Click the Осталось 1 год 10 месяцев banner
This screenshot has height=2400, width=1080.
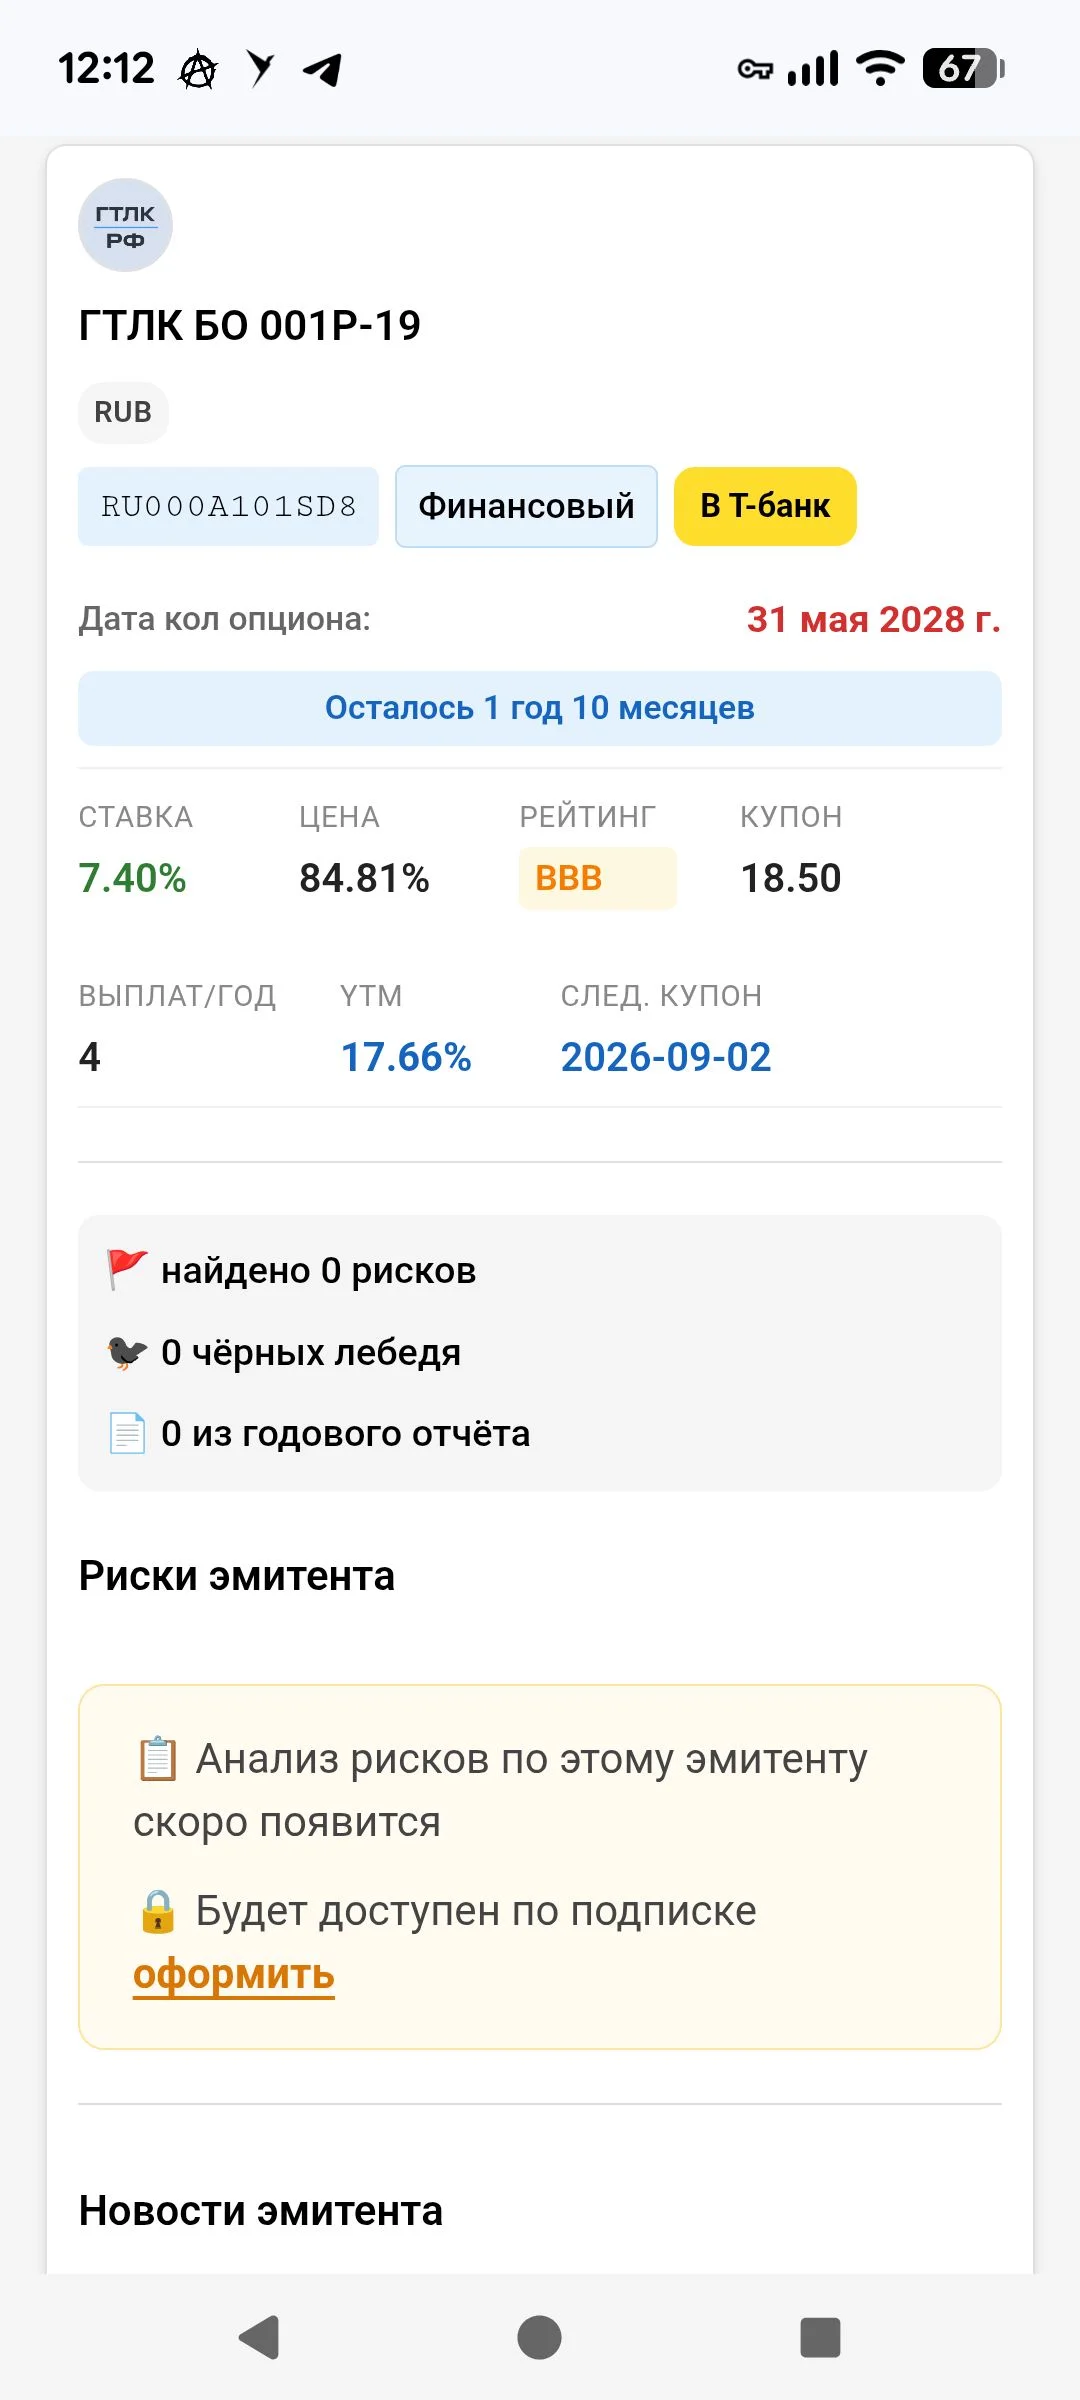click(540, 708)
